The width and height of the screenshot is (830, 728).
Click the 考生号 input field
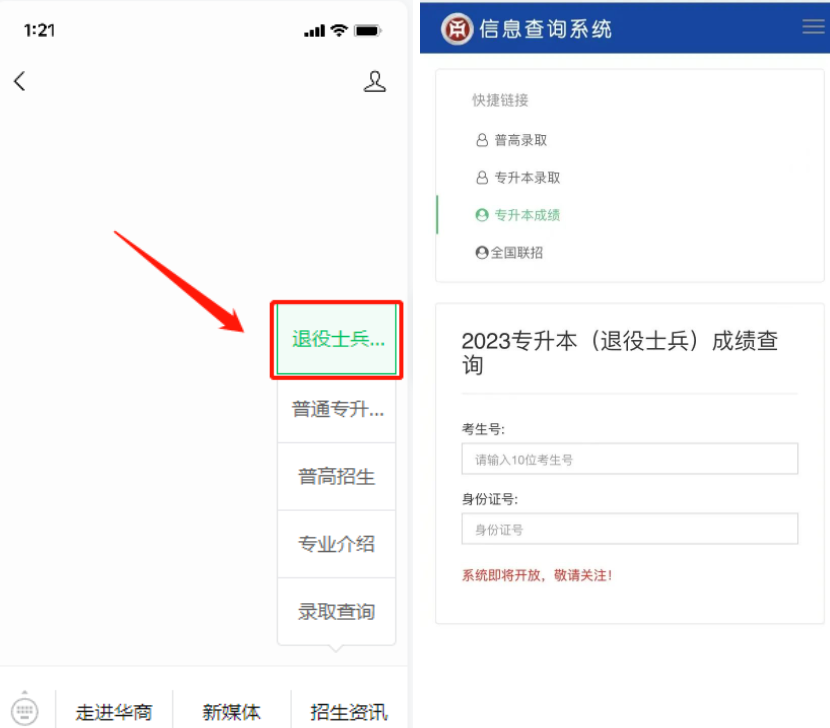click(x=628, y=459)
